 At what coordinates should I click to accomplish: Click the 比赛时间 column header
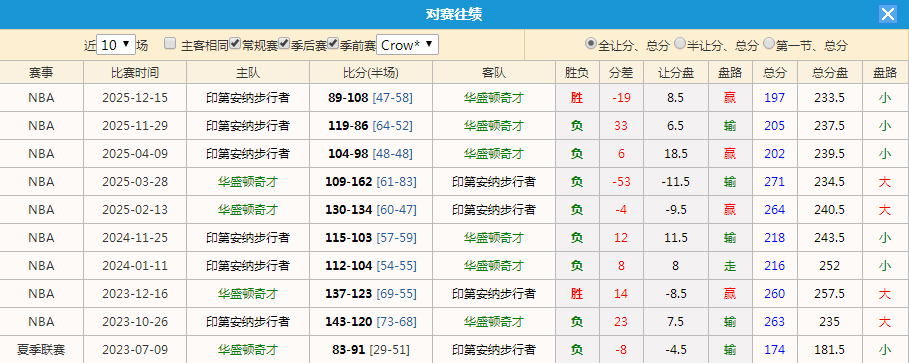135,72
